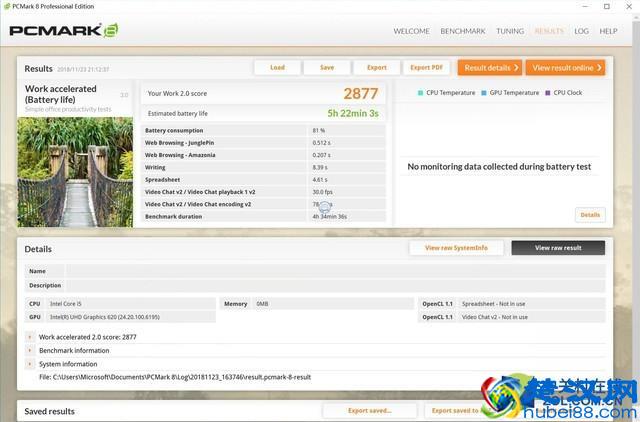Open the Log tab
The width and height of the screenshot is (640, 422).
(581, 31)
